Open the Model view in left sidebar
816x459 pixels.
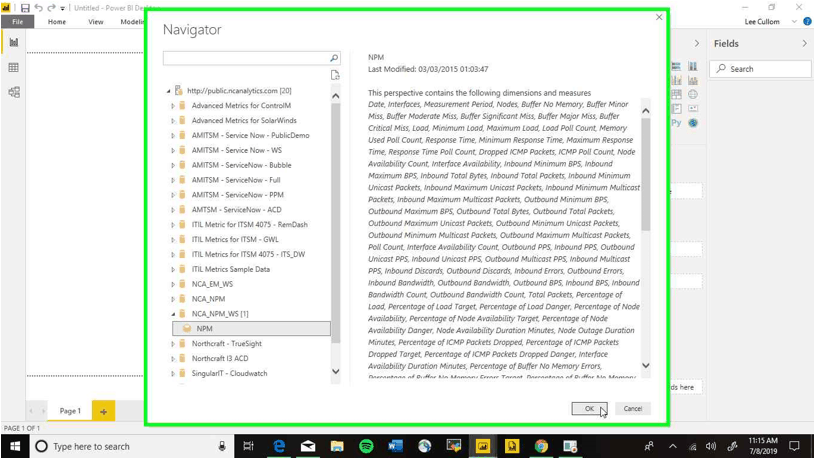[x=14, y=93]
